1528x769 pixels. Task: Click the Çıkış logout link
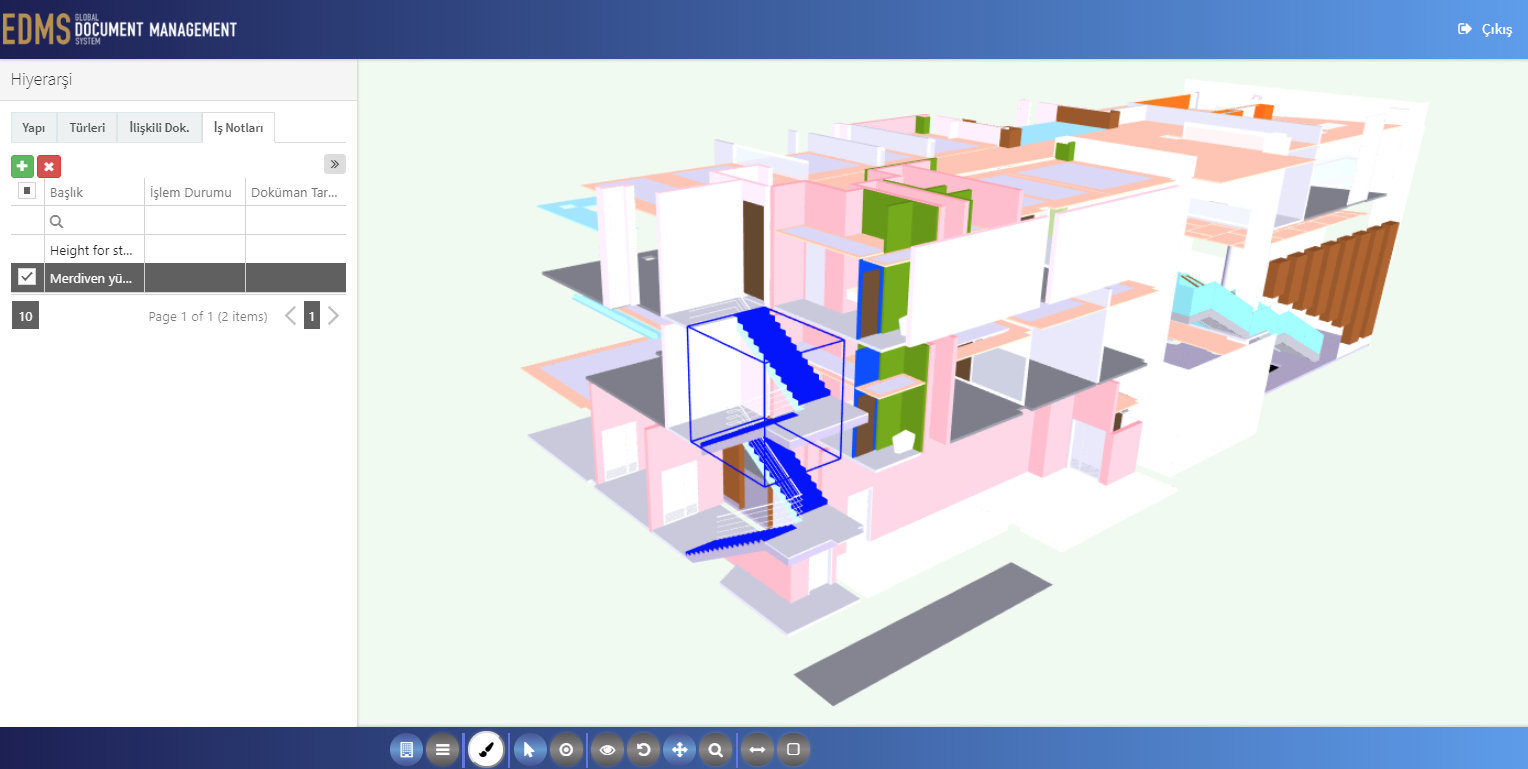click(x=1485, y=29)
